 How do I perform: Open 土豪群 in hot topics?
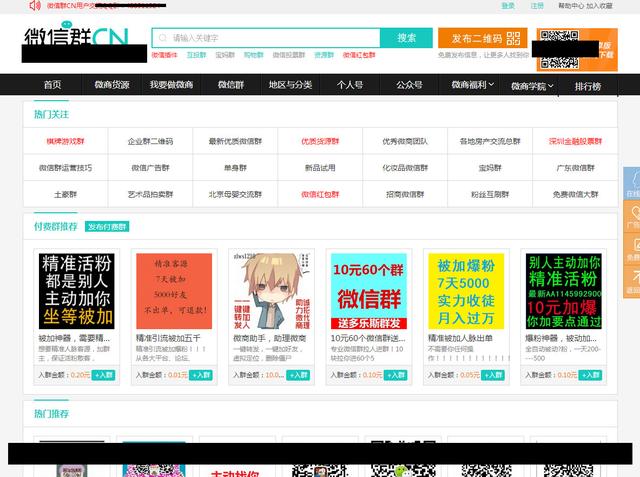coord(65,194)
